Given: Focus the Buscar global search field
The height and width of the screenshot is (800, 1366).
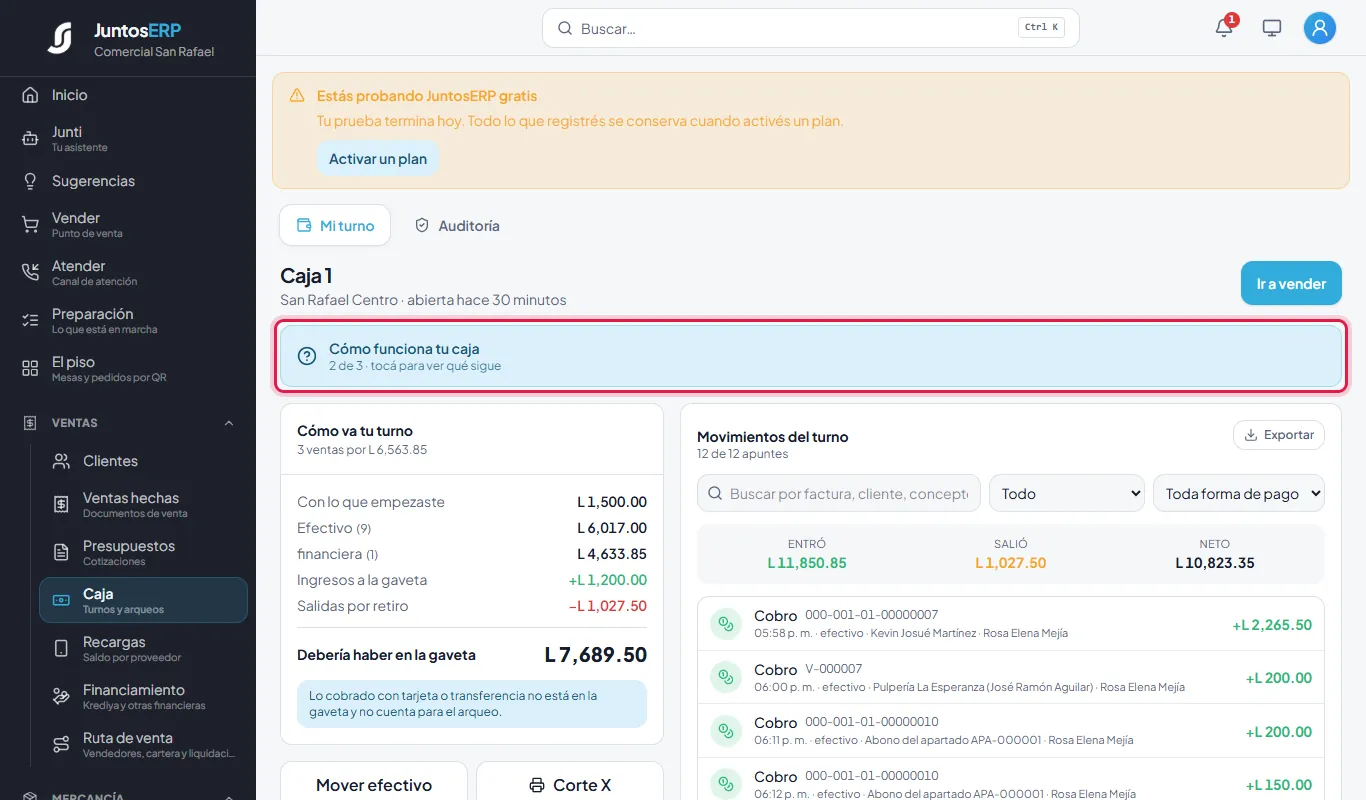Looking at the screenshot, I should (811, 28).
